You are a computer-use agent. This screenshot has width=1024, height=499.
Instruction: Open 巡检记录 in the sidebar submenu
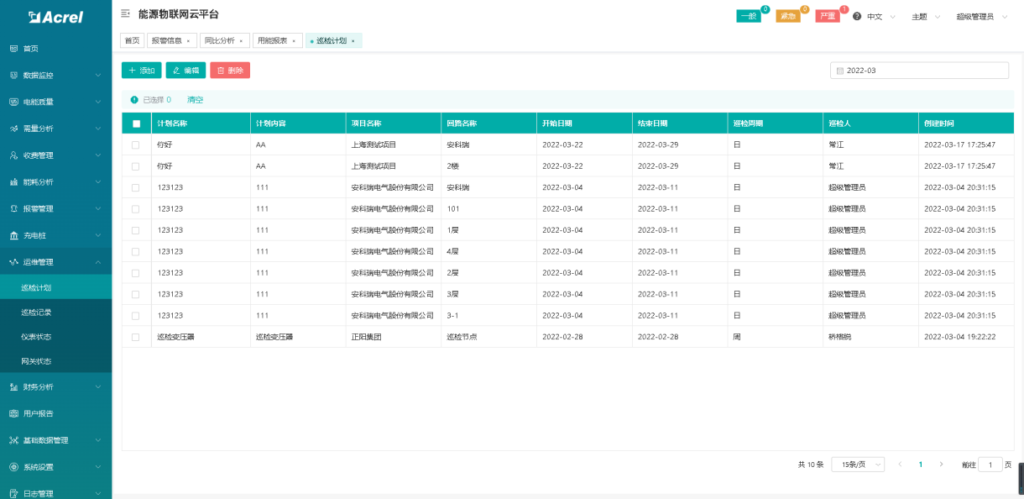(x=37, y=313)
